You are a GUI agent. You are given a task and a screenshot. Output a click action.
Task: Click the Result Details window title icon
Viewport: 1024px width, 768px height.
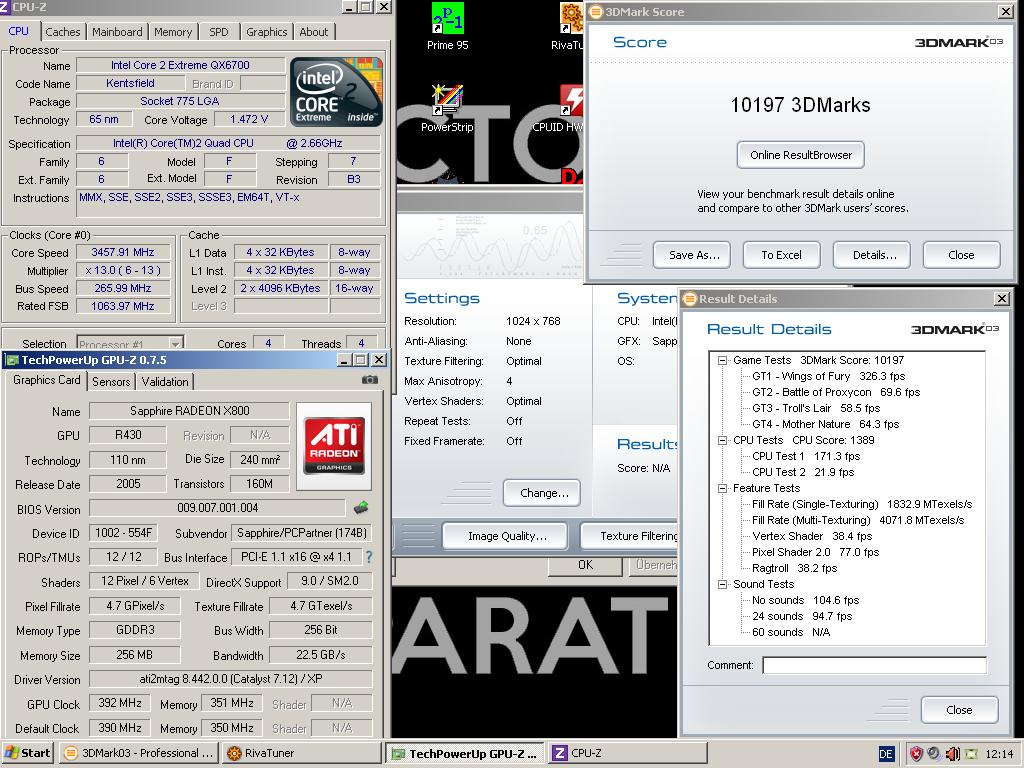690,298
